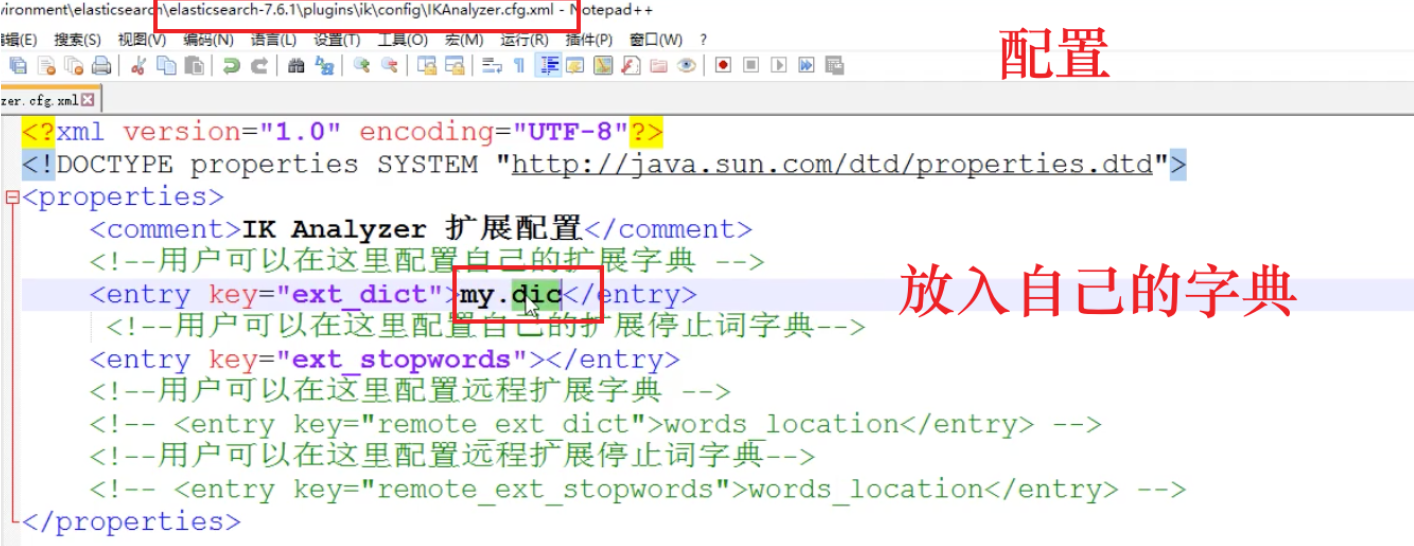The height and width of the screenshot is (546, 1414).
Task: Toggle the Indent Guide icon
Action: coord(548,66)
